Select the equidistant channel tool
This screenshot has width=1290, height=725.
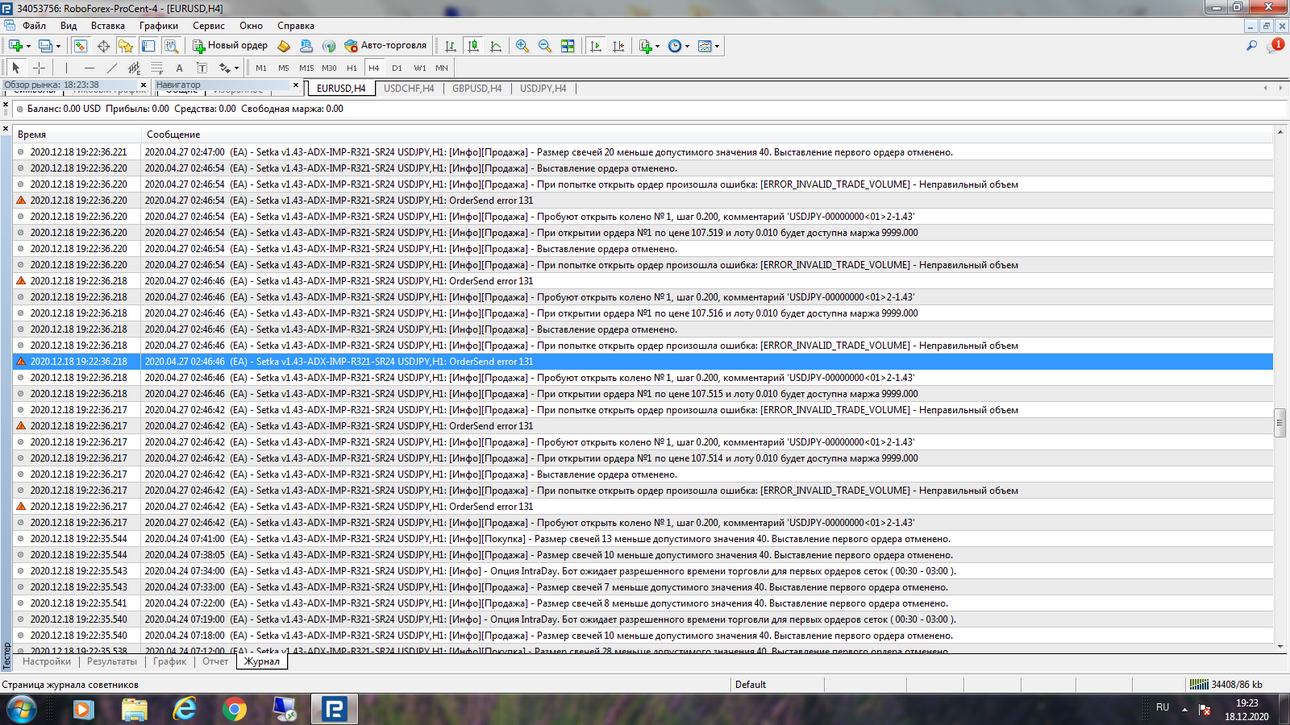click(134, 68)
